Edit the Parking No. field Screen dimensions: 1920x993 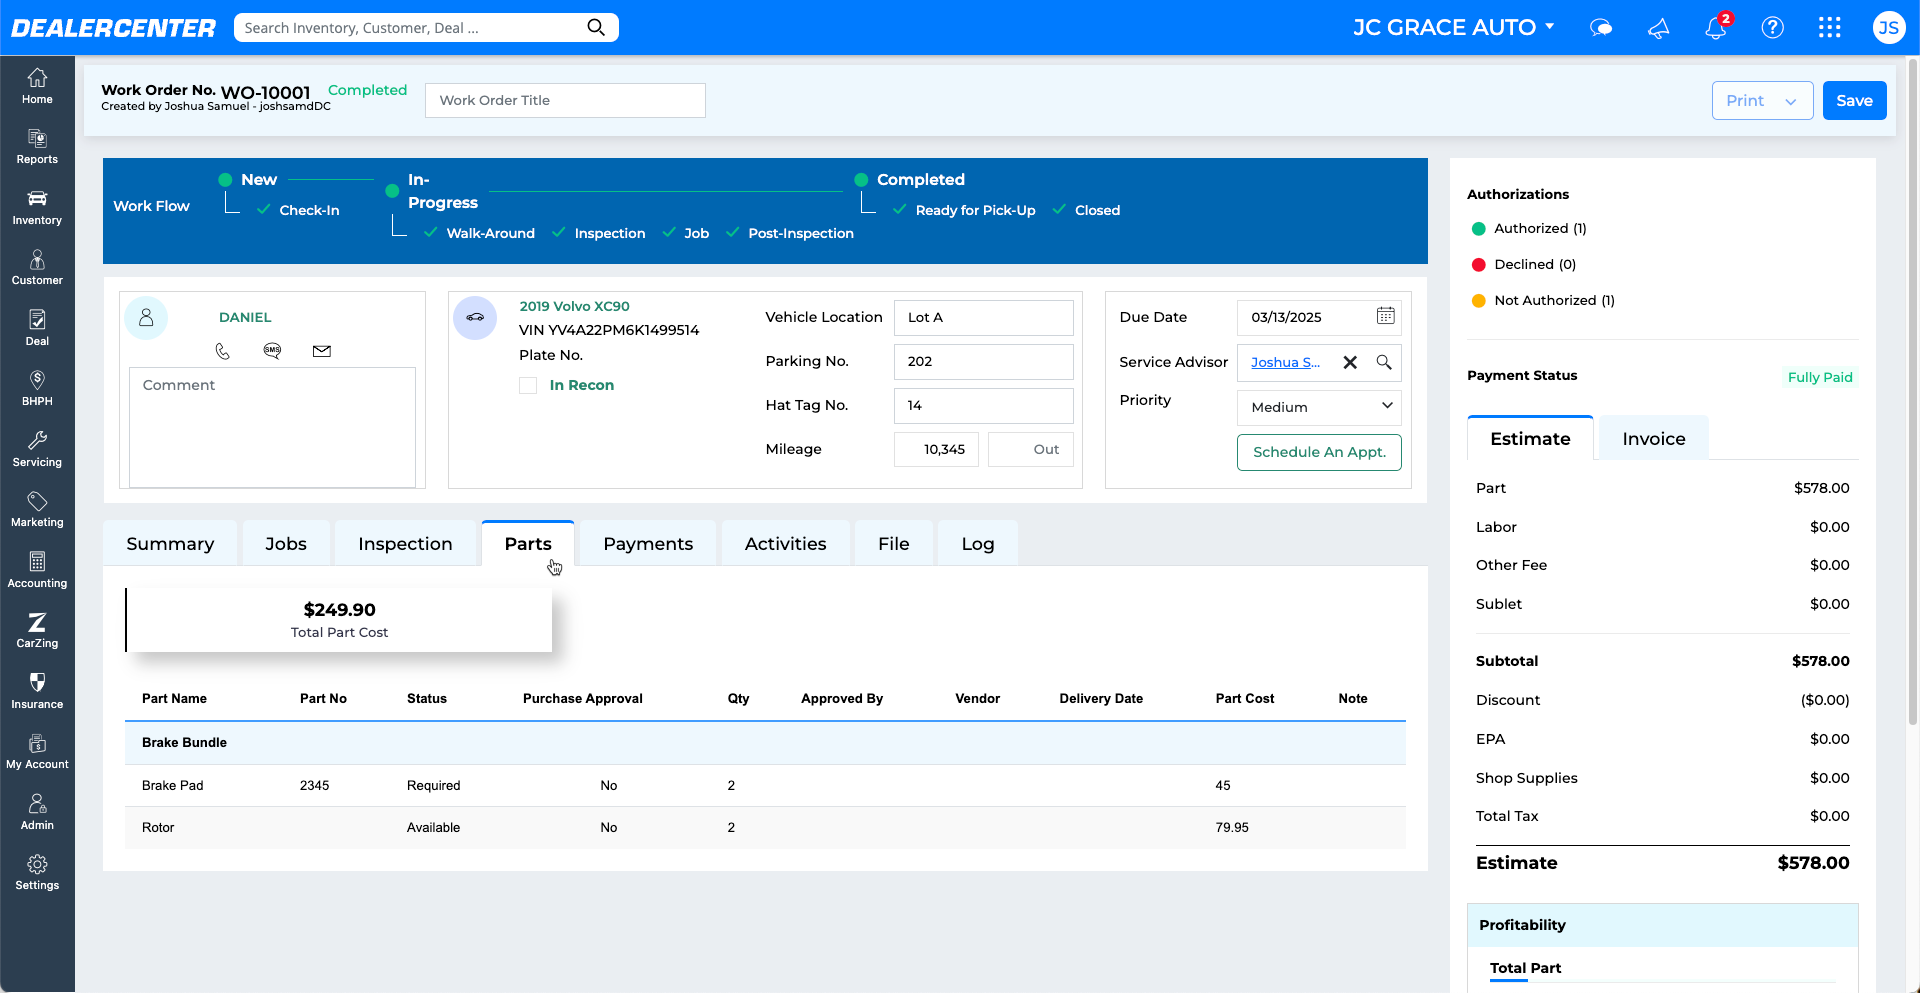pyautogui.click(x=983, y=361)
